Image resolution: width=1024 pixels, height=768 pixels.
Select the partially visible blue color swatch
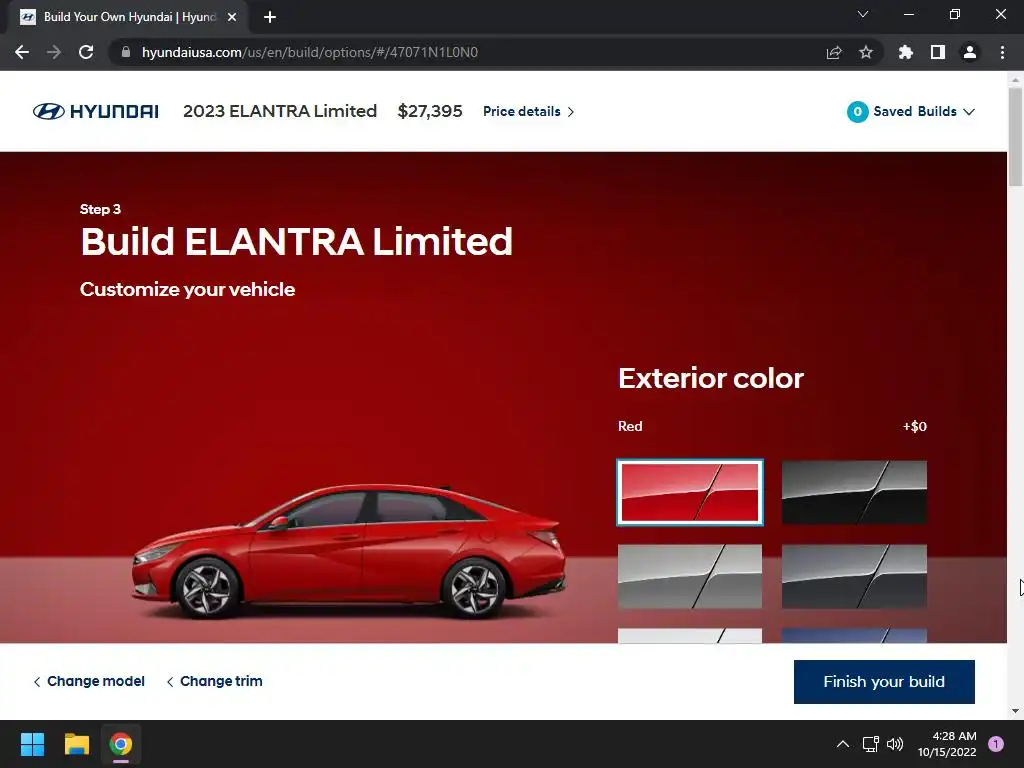854,635
